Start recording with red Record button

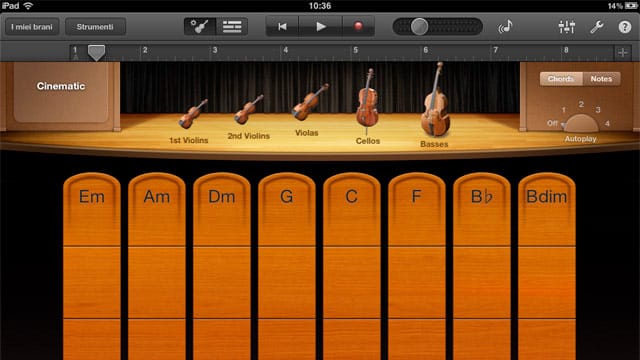pos(358,27)
